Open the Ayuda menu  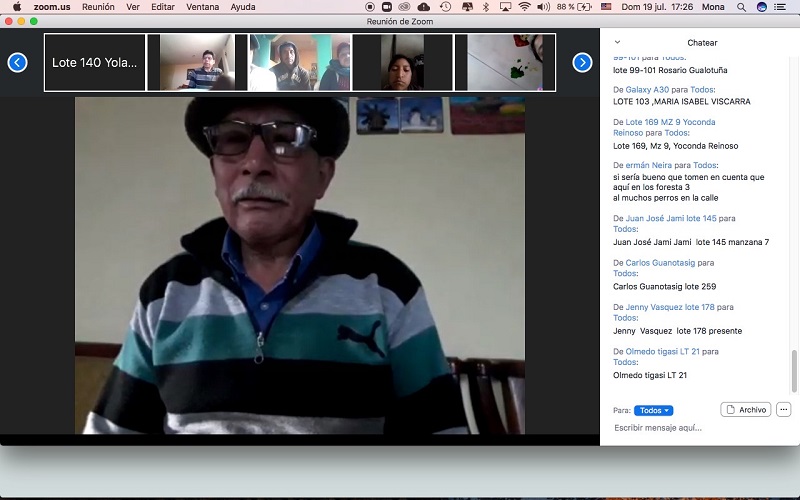(243, 7)
